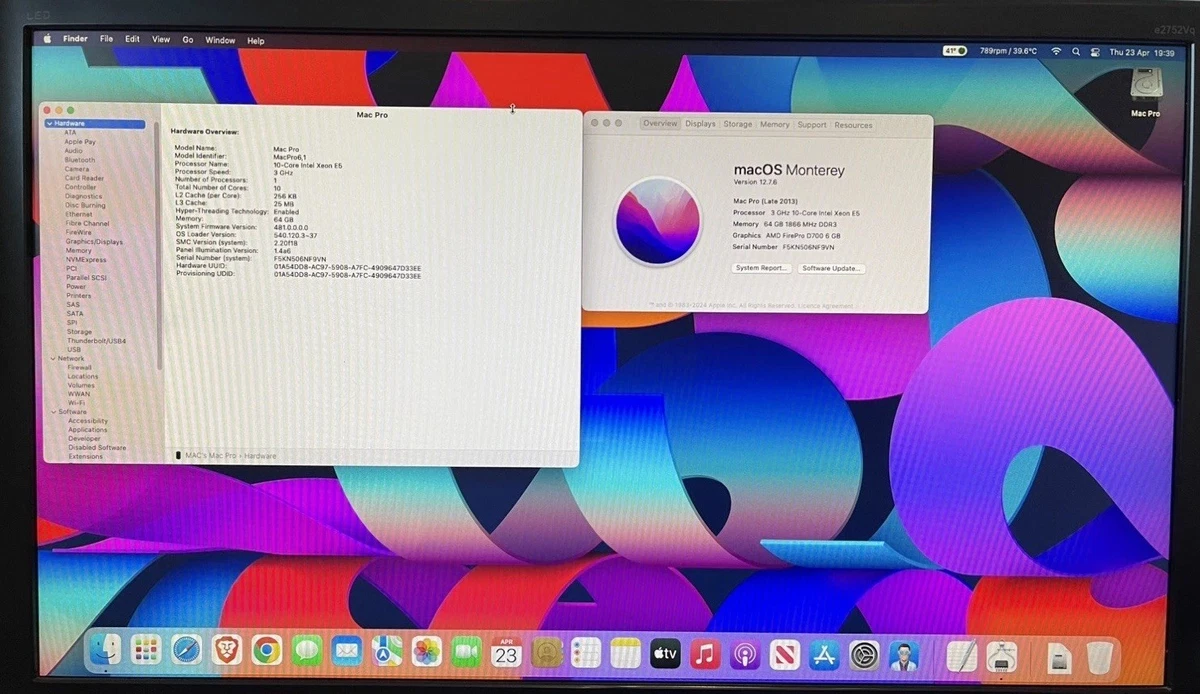Switch to the Resources tab
Viewport: 1200px width, 694px height.
coord(853,125)
